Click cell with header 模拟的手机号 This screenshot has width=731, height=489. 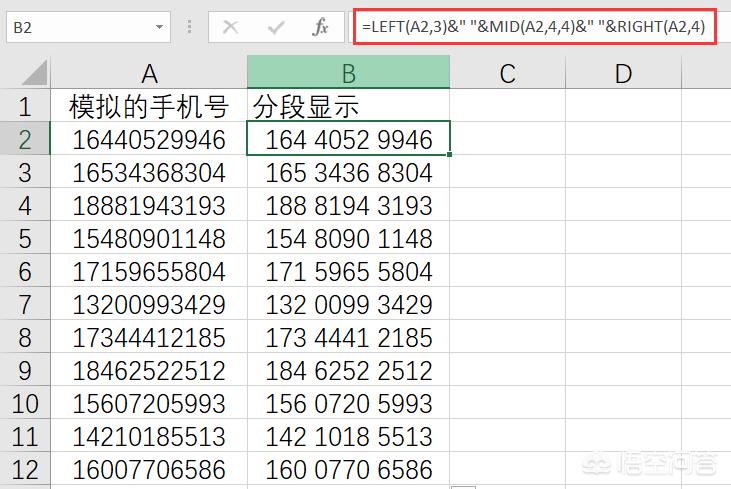click(x=149, y=105)
